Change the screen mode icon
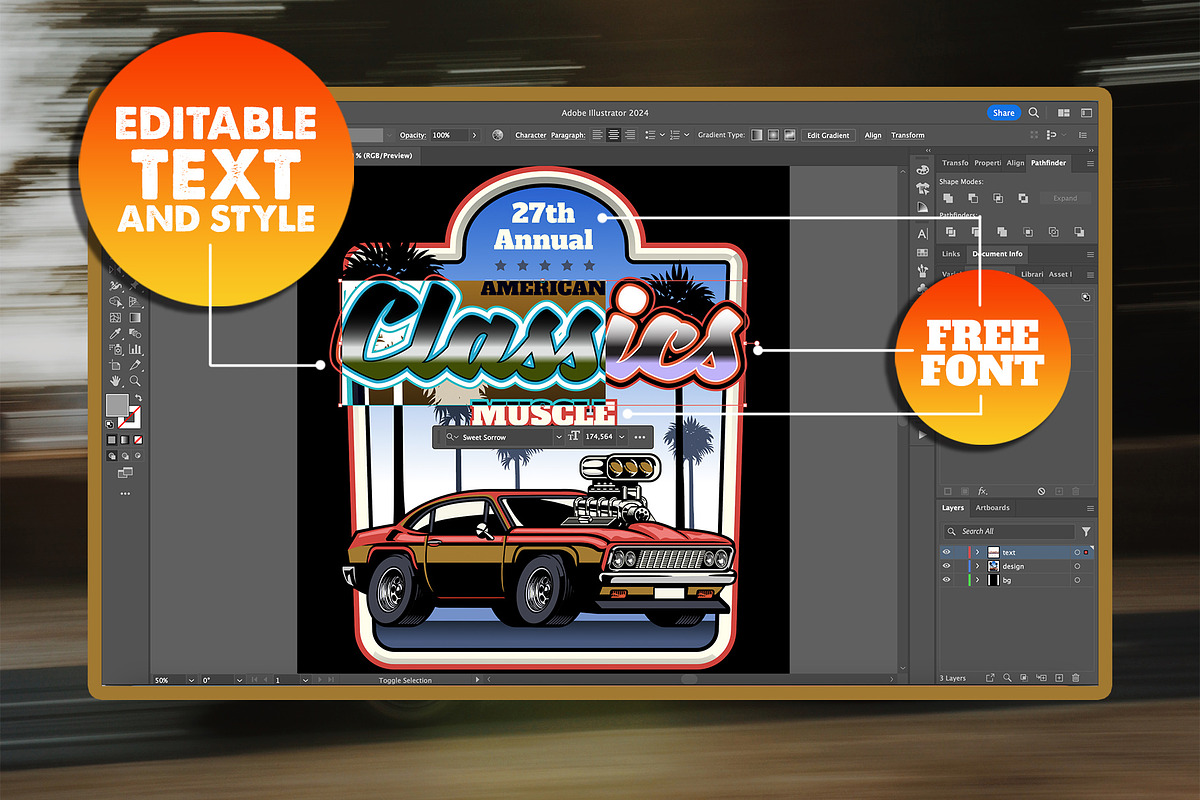1200x800 pixels. [x=125, y=472]
